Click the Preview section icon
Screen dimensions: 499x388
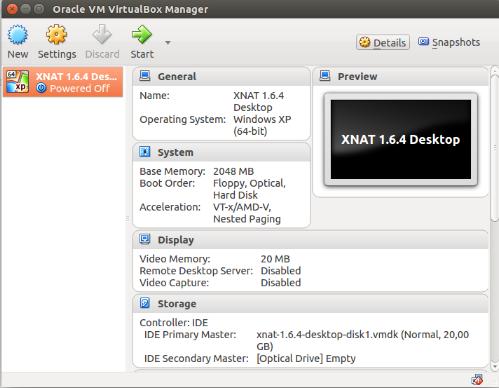325,76
